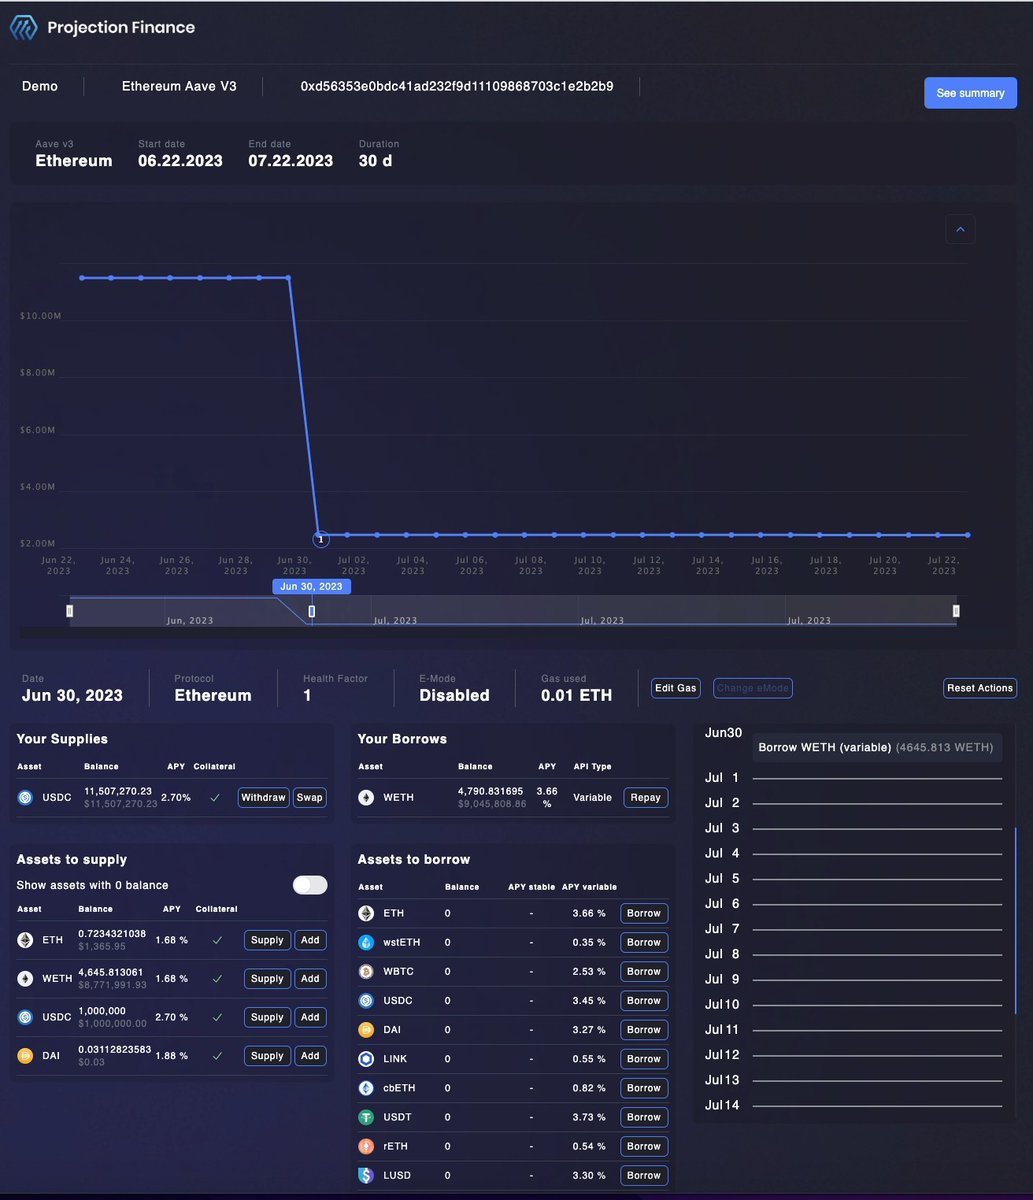Screen dimensions: 1033x1200
Task: Click USDC collateral checkmark in Your Supplies
Action: coord(215,797)
